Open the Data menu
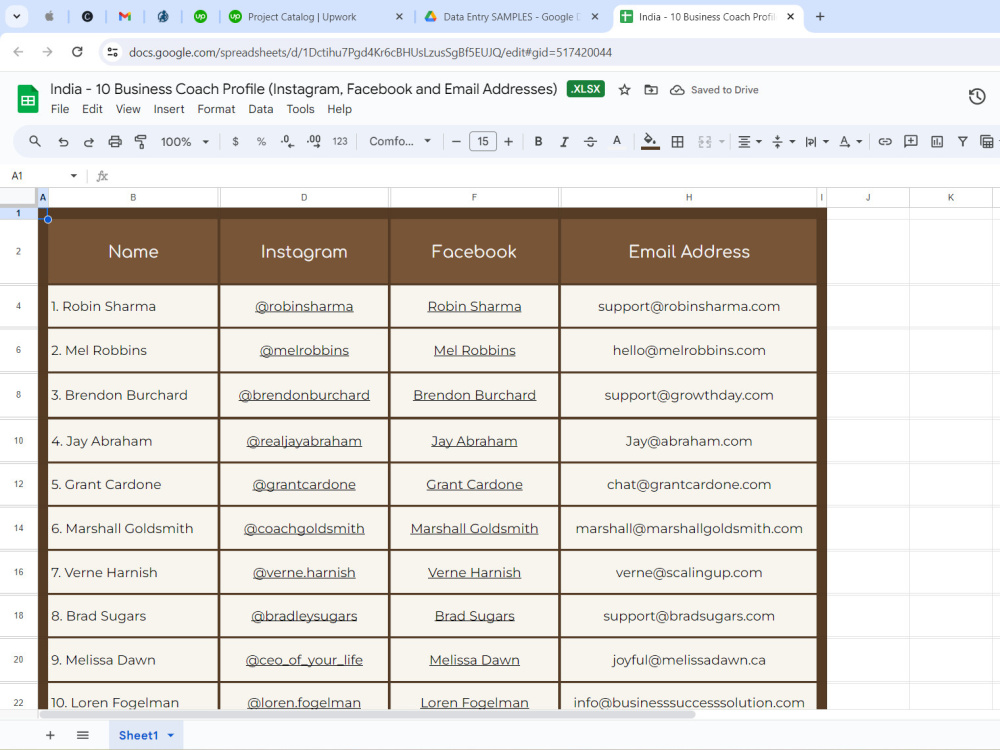 pyautogui.click(x=261, y=109)
